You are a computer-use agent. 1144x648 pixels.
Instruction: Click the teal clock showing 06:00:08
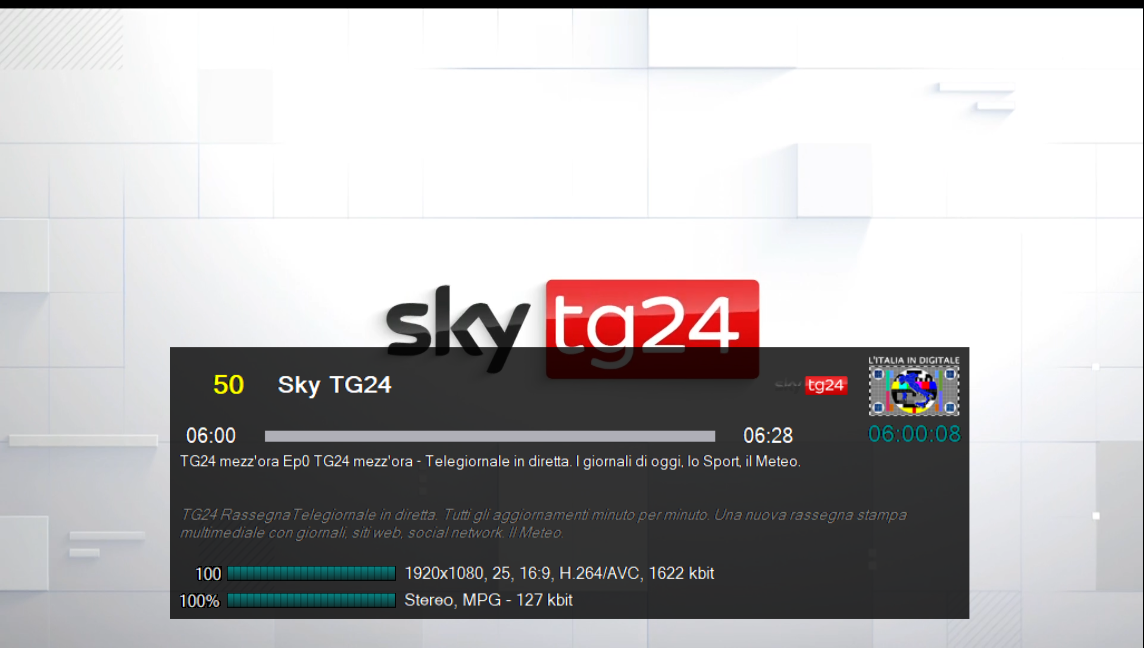coord(914,434)
